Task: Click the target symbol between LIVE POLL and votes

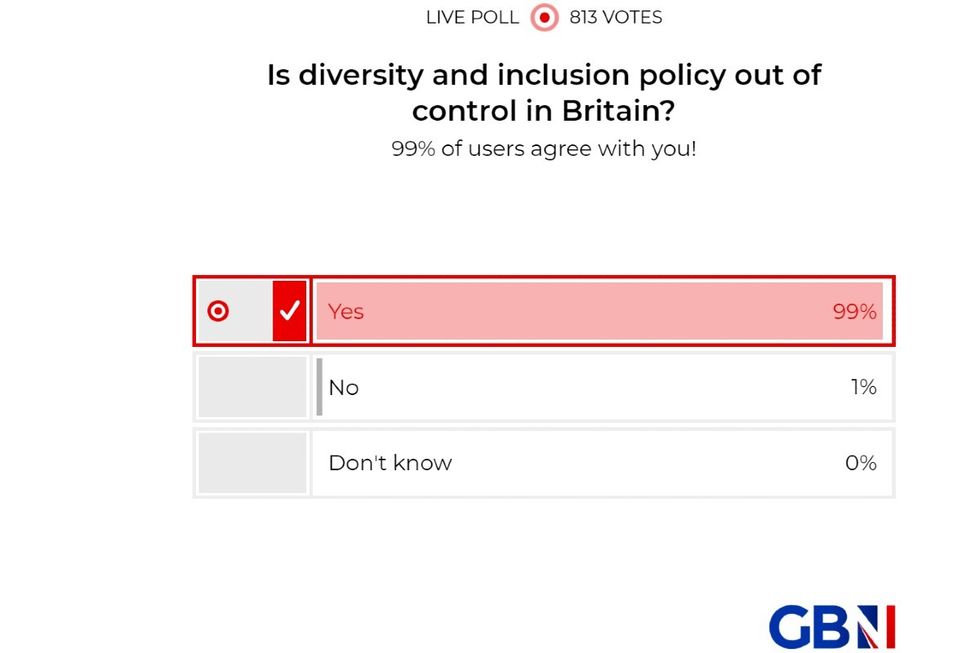Action: 543,17
